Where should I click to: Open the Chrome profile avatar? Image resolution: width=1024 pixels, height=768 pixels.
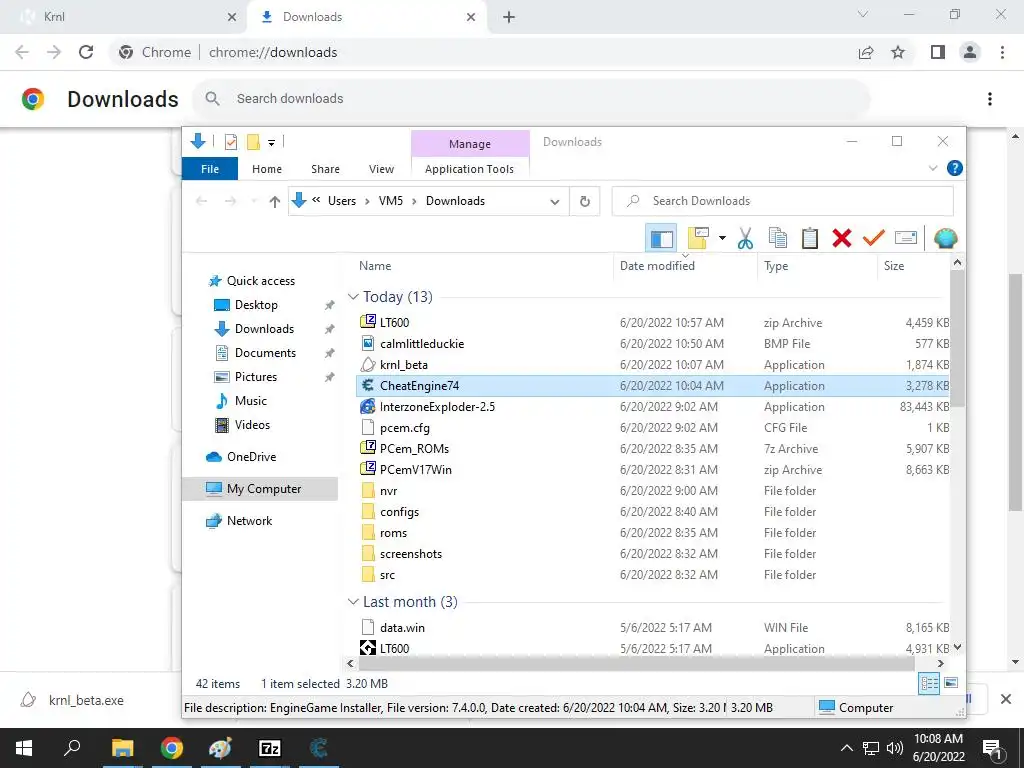pyautogui.click(x=970, y=52)
